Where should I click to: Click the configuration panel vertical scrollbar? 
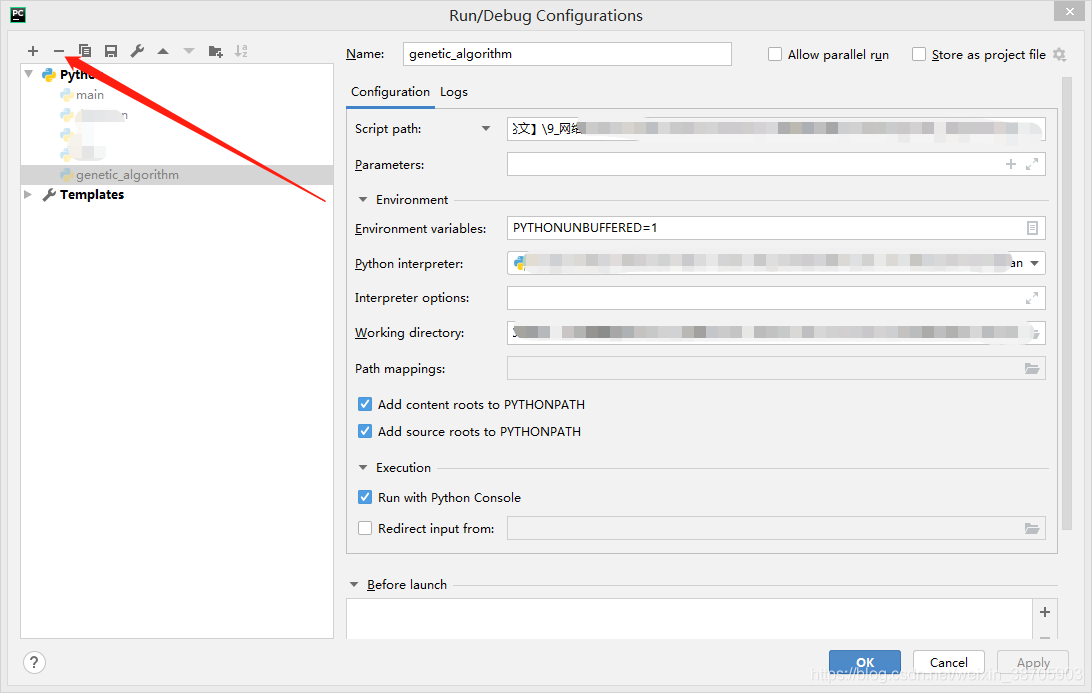[1066, 303]
